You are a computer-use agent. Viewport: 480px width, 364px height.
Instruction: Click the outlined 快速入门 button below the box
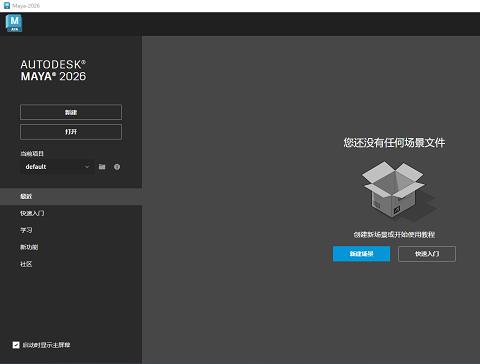tap(427, 254)
